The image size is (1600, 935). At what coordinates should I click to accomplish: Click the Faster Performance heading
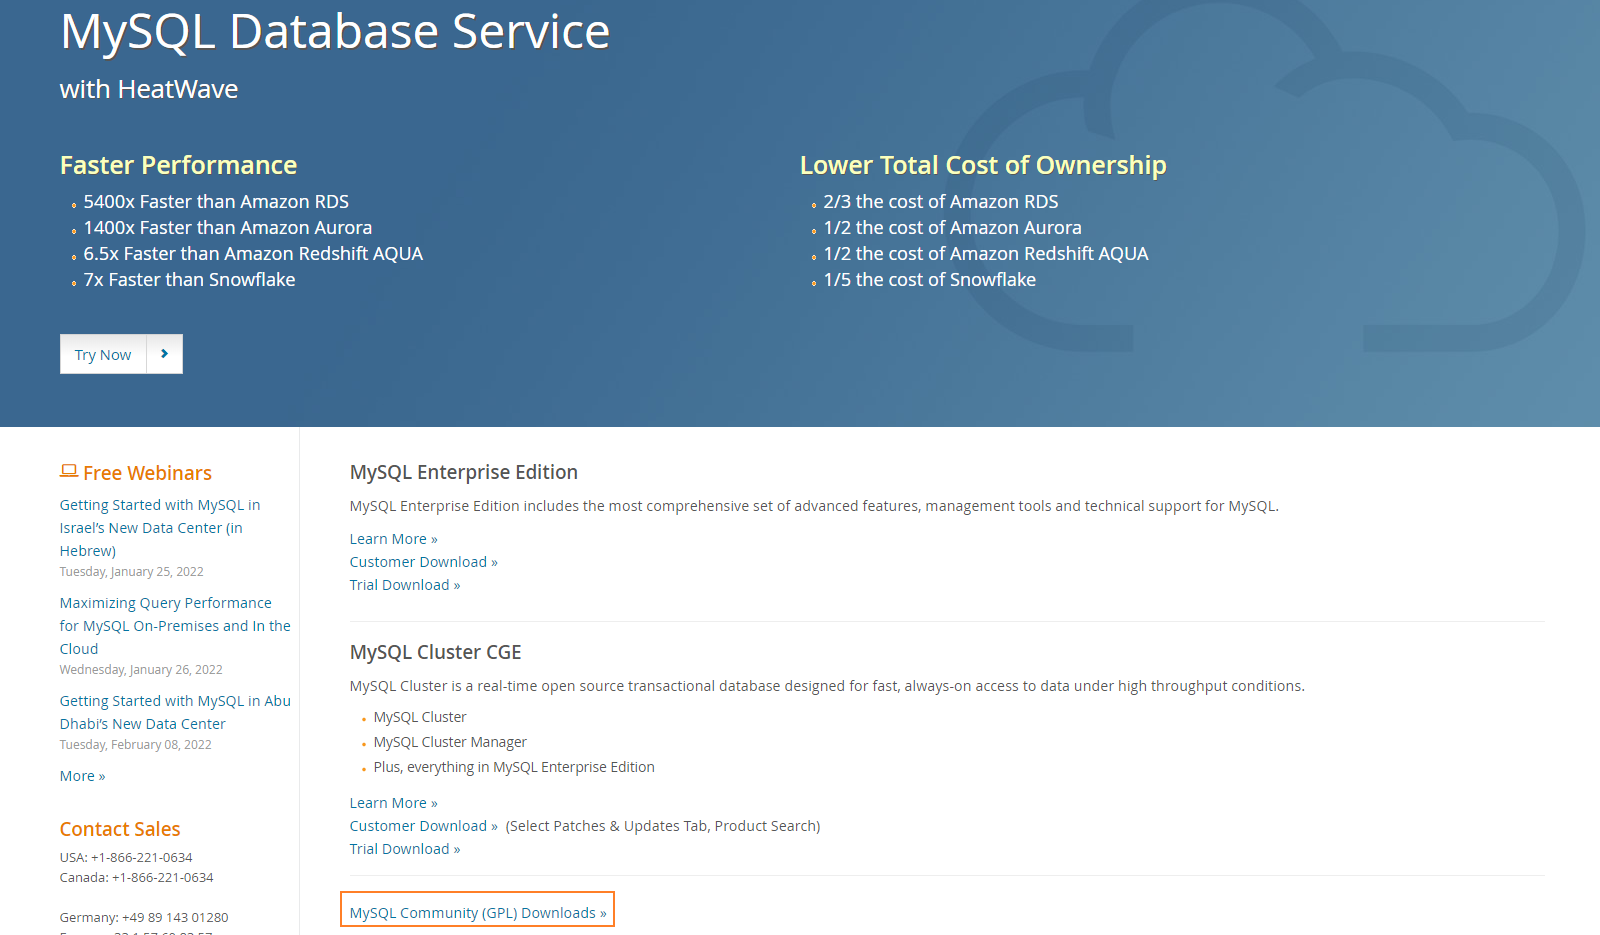tap(178, 165)
